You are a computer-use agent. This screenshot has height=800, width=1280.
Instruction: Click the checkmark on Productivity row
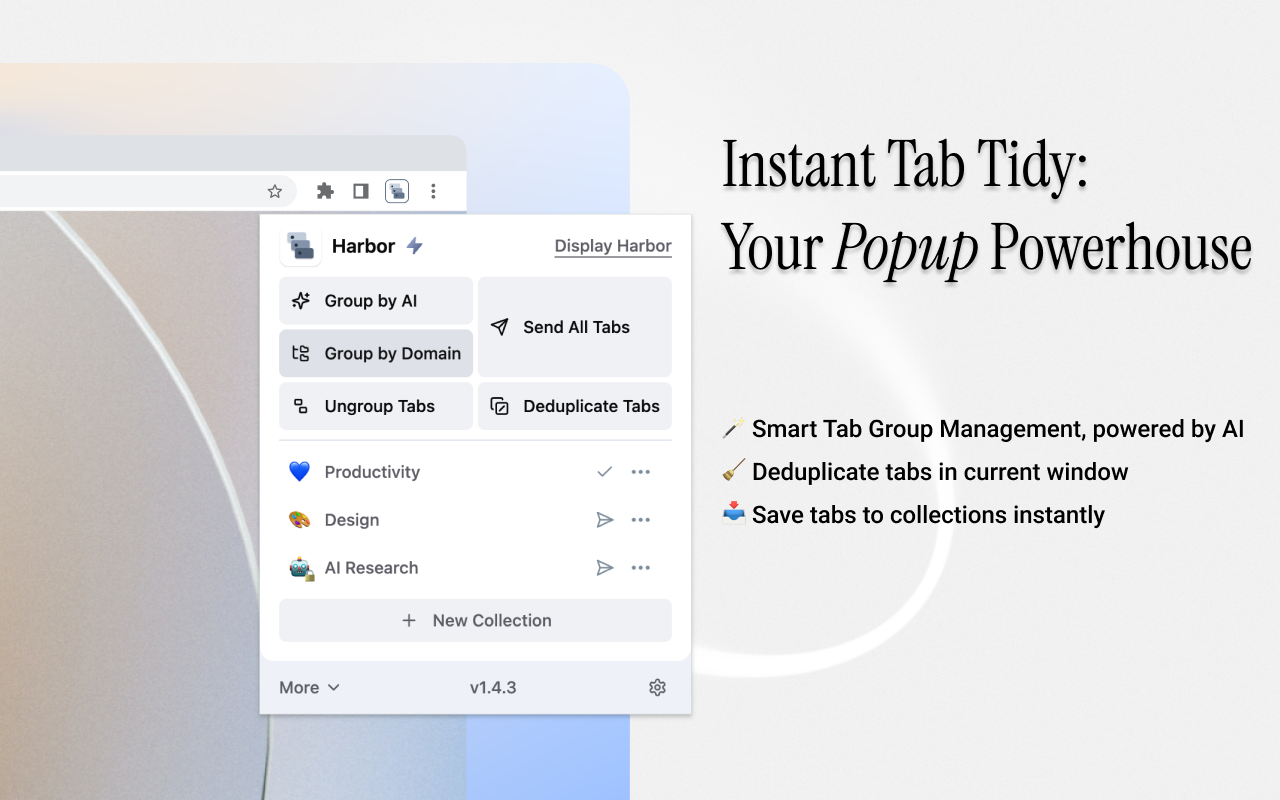coord(604,472)
